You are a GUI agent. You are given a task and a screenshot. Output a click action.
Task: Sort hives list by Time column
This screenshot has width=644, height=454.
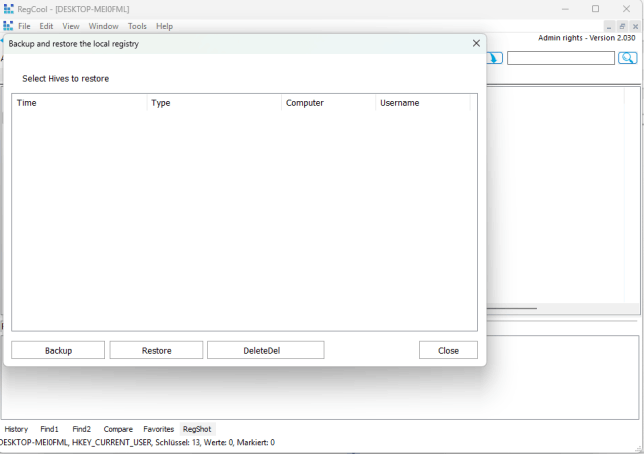[80, 103]
